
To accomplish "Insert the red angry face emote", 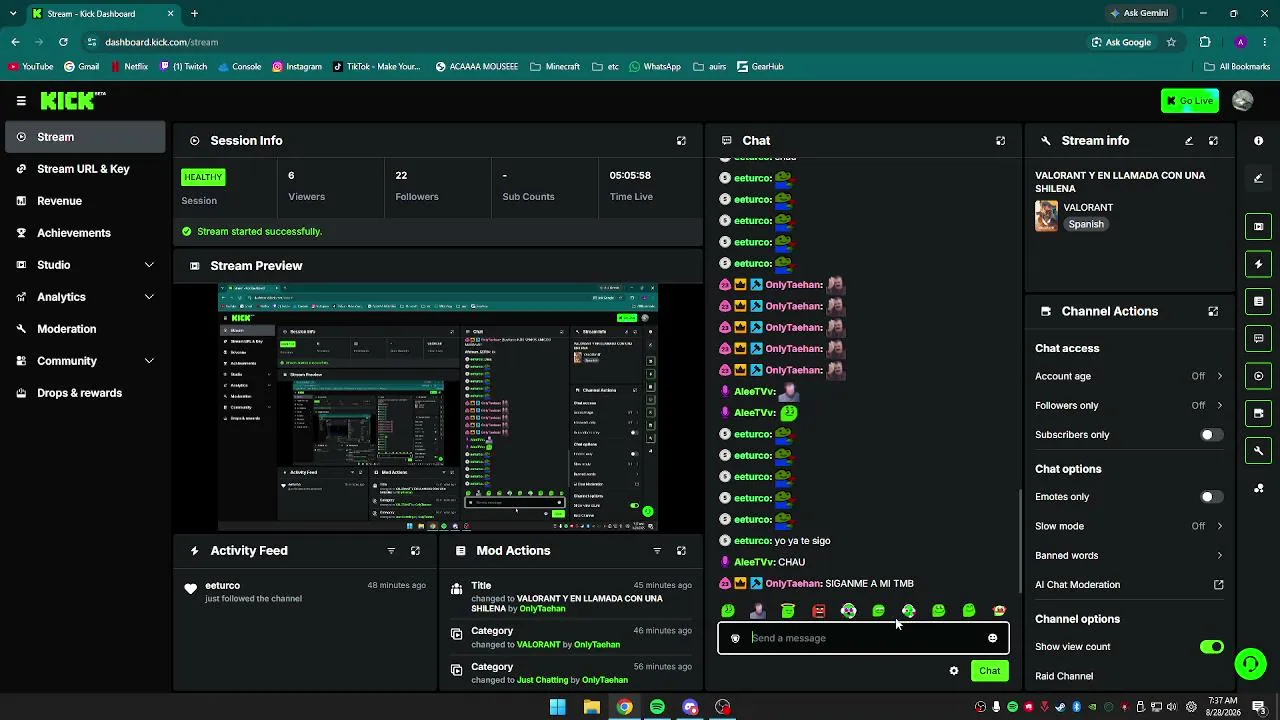I will coord(818,611).
